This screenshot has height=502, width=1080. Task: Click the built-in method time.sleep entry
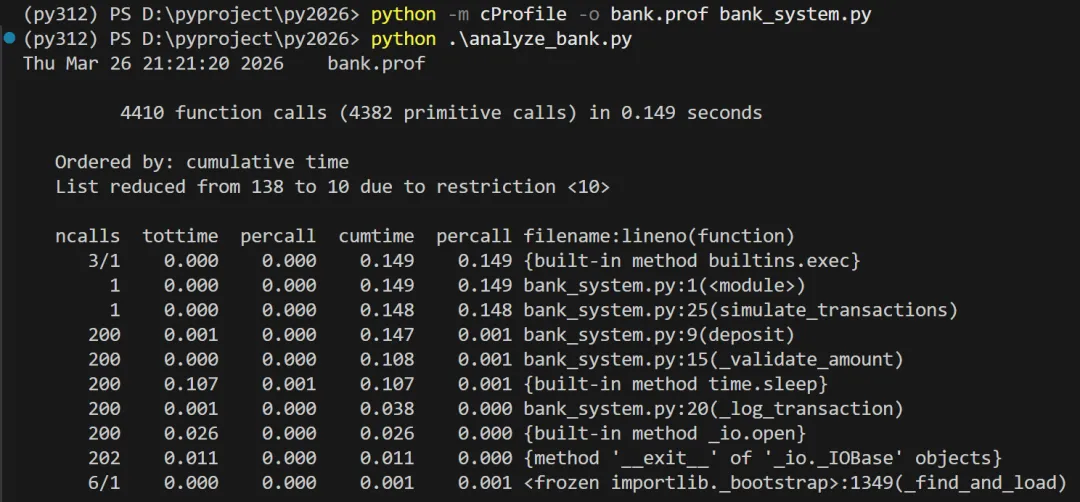[675, 384]
